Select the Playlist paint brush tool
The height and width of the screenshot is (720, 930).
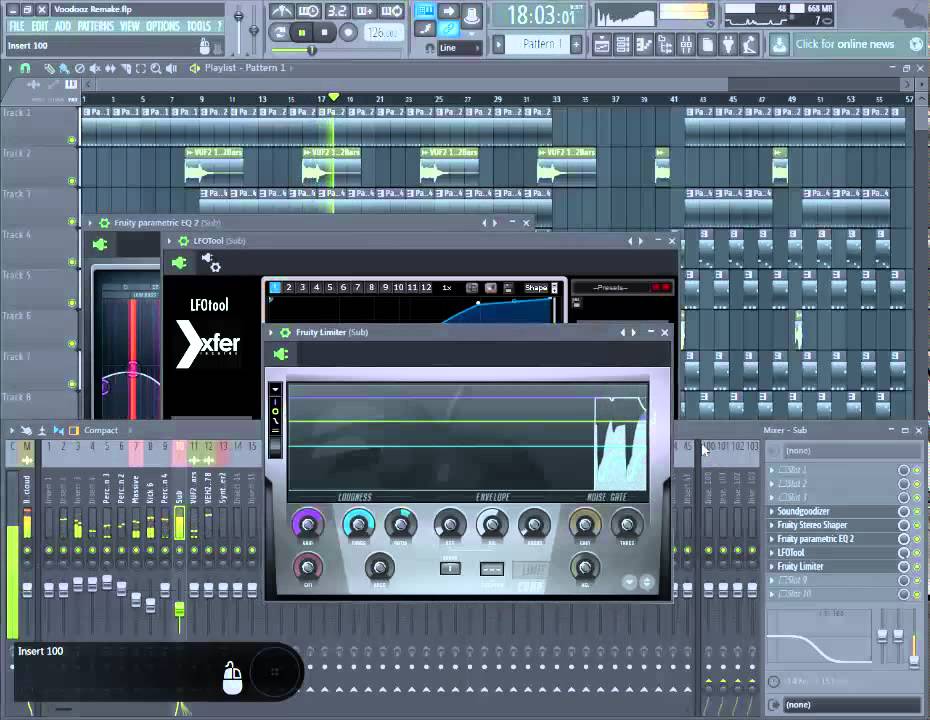pyautogui.click(x=63, y=69)
